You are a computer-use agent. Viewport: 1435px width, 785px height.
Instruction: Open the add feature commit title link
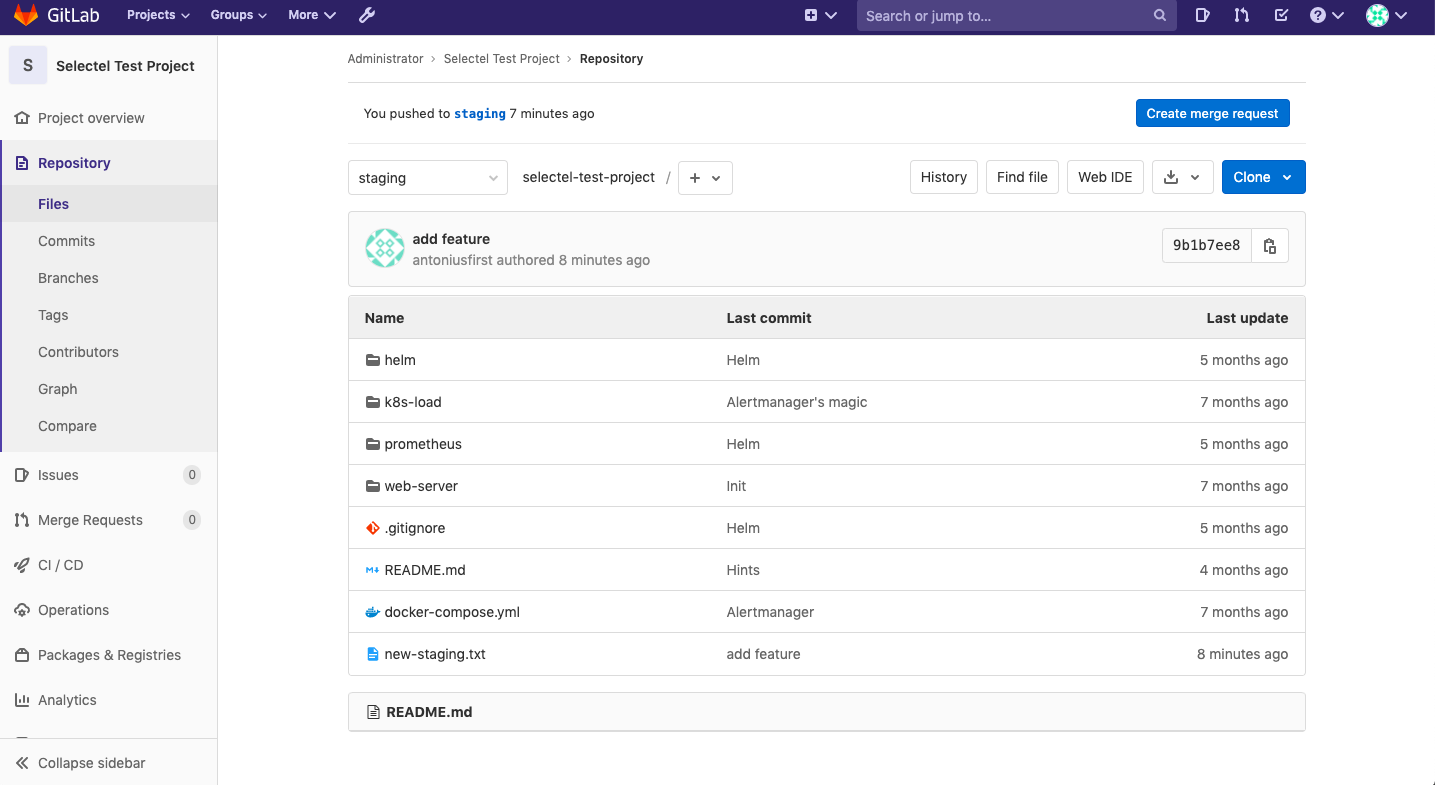coord(451,239)
